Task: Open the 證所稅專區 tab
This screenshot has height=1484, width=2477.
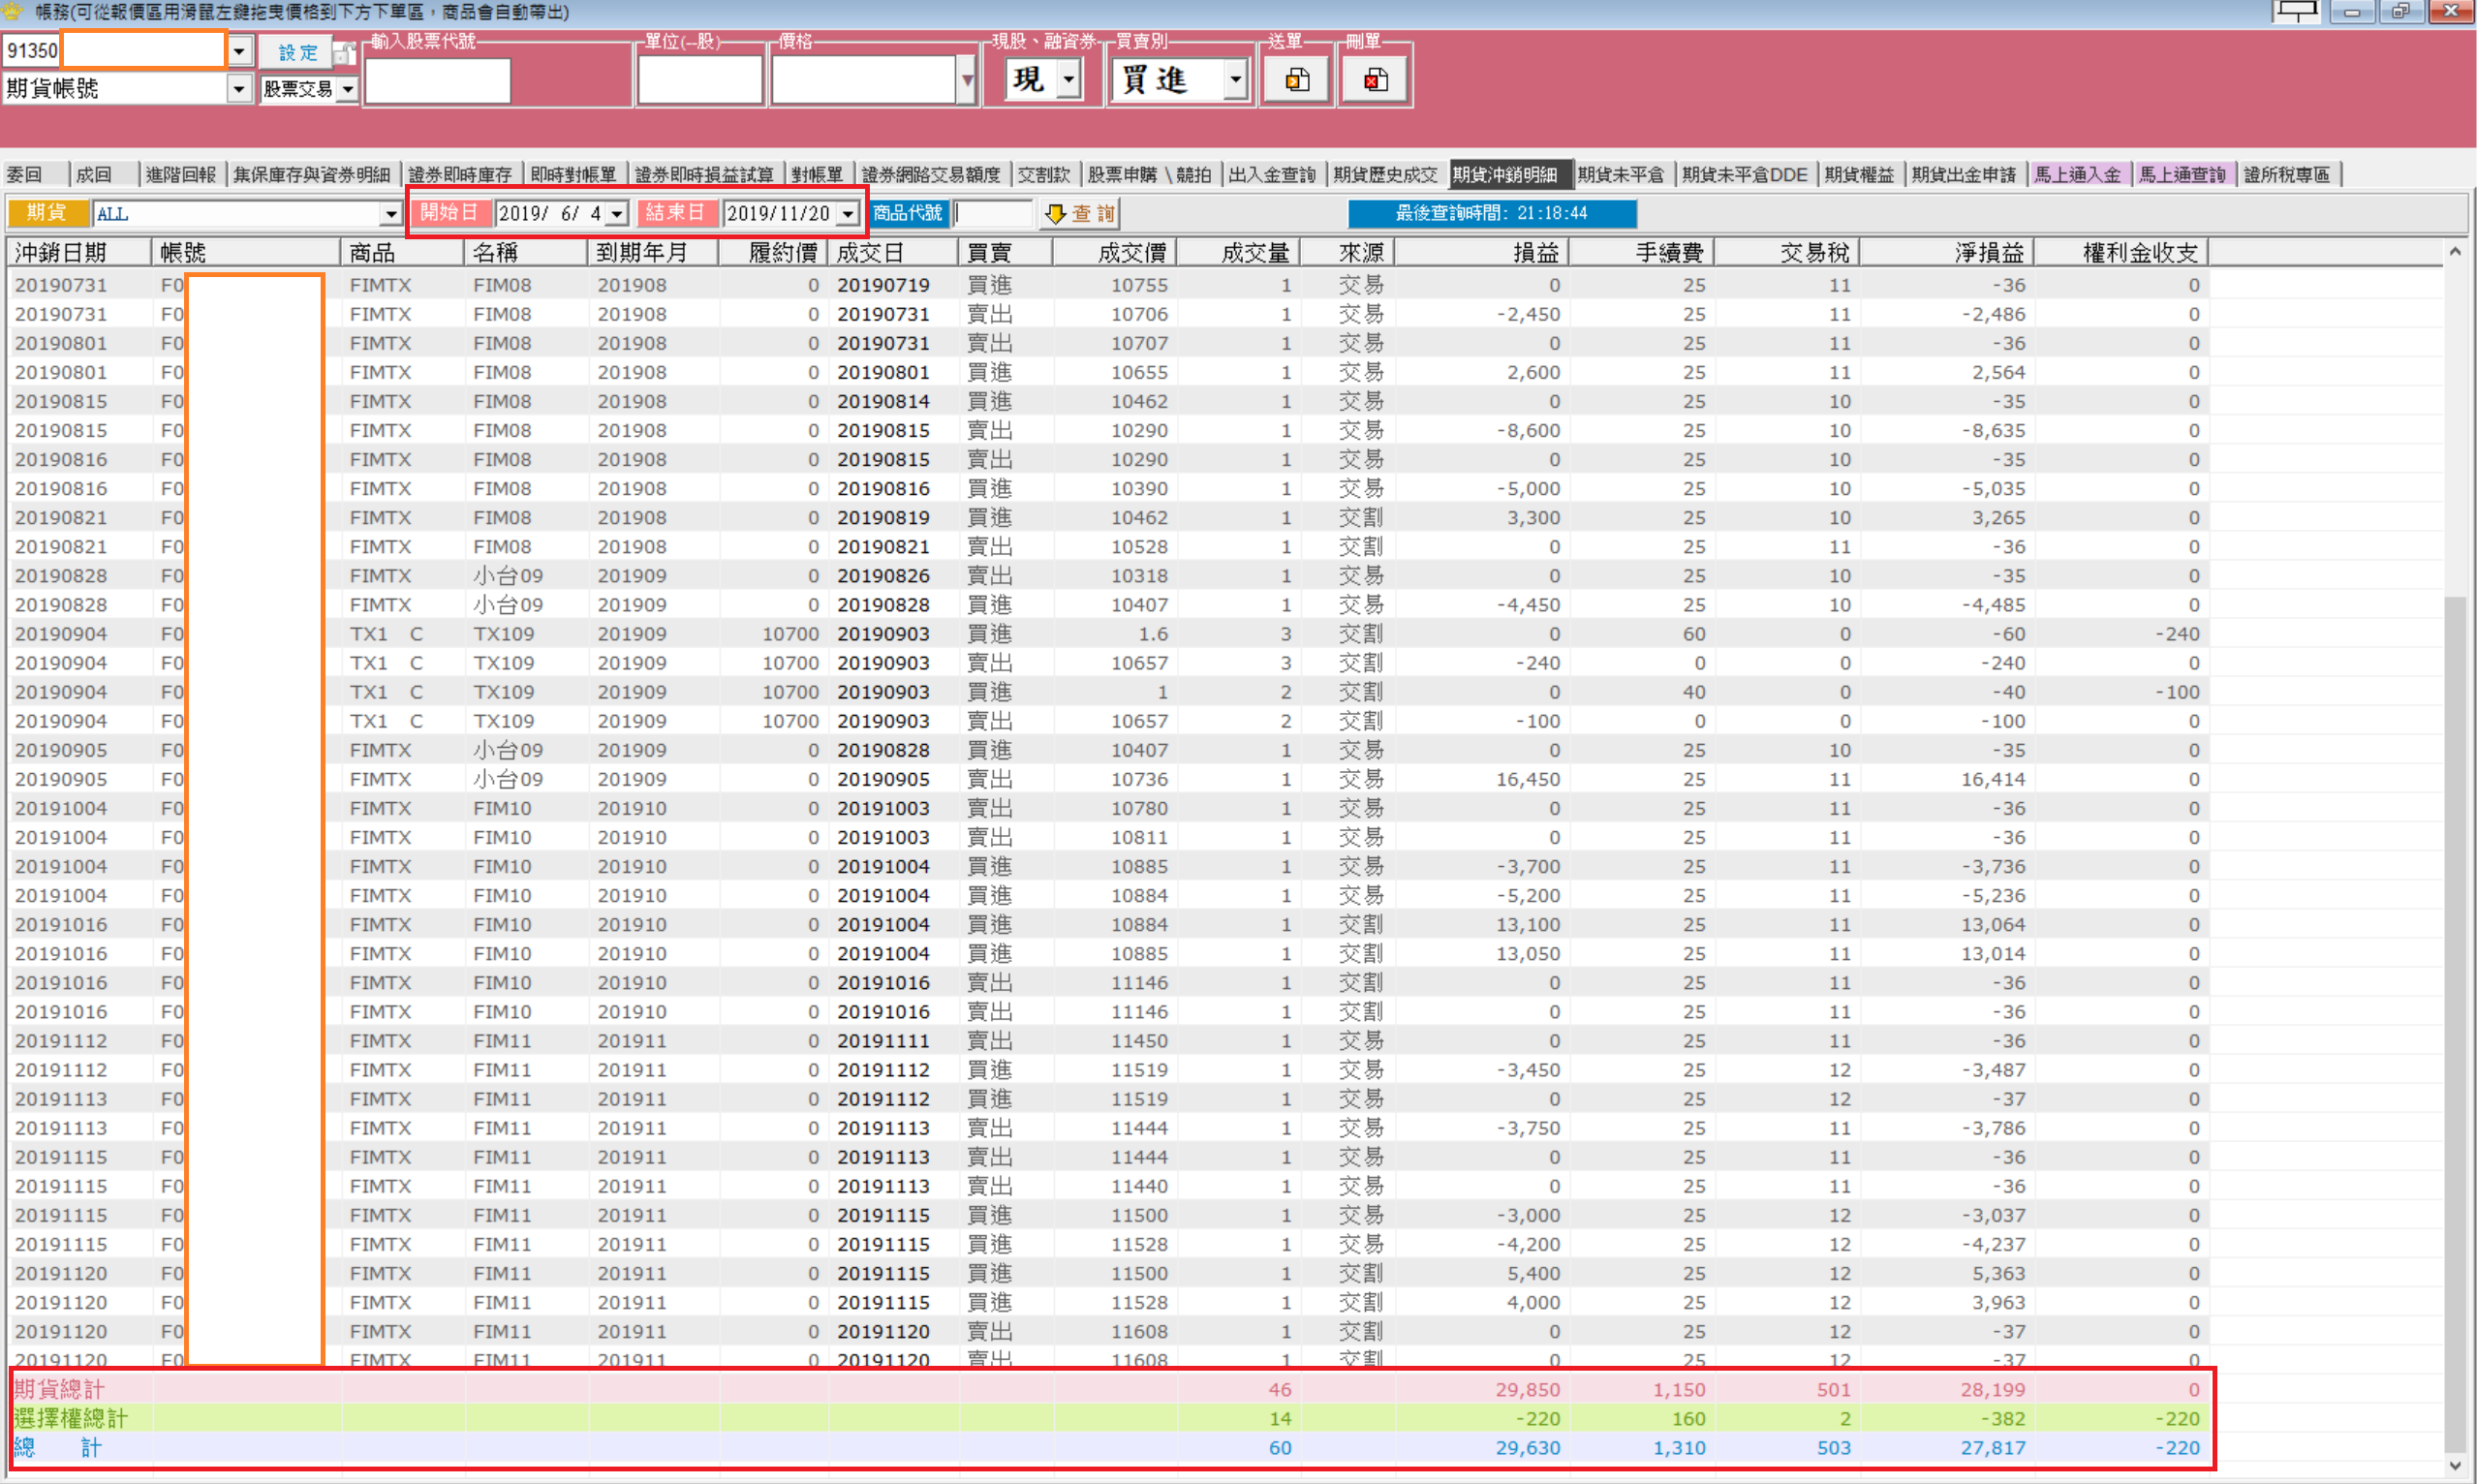Action: coord(2289,174)
